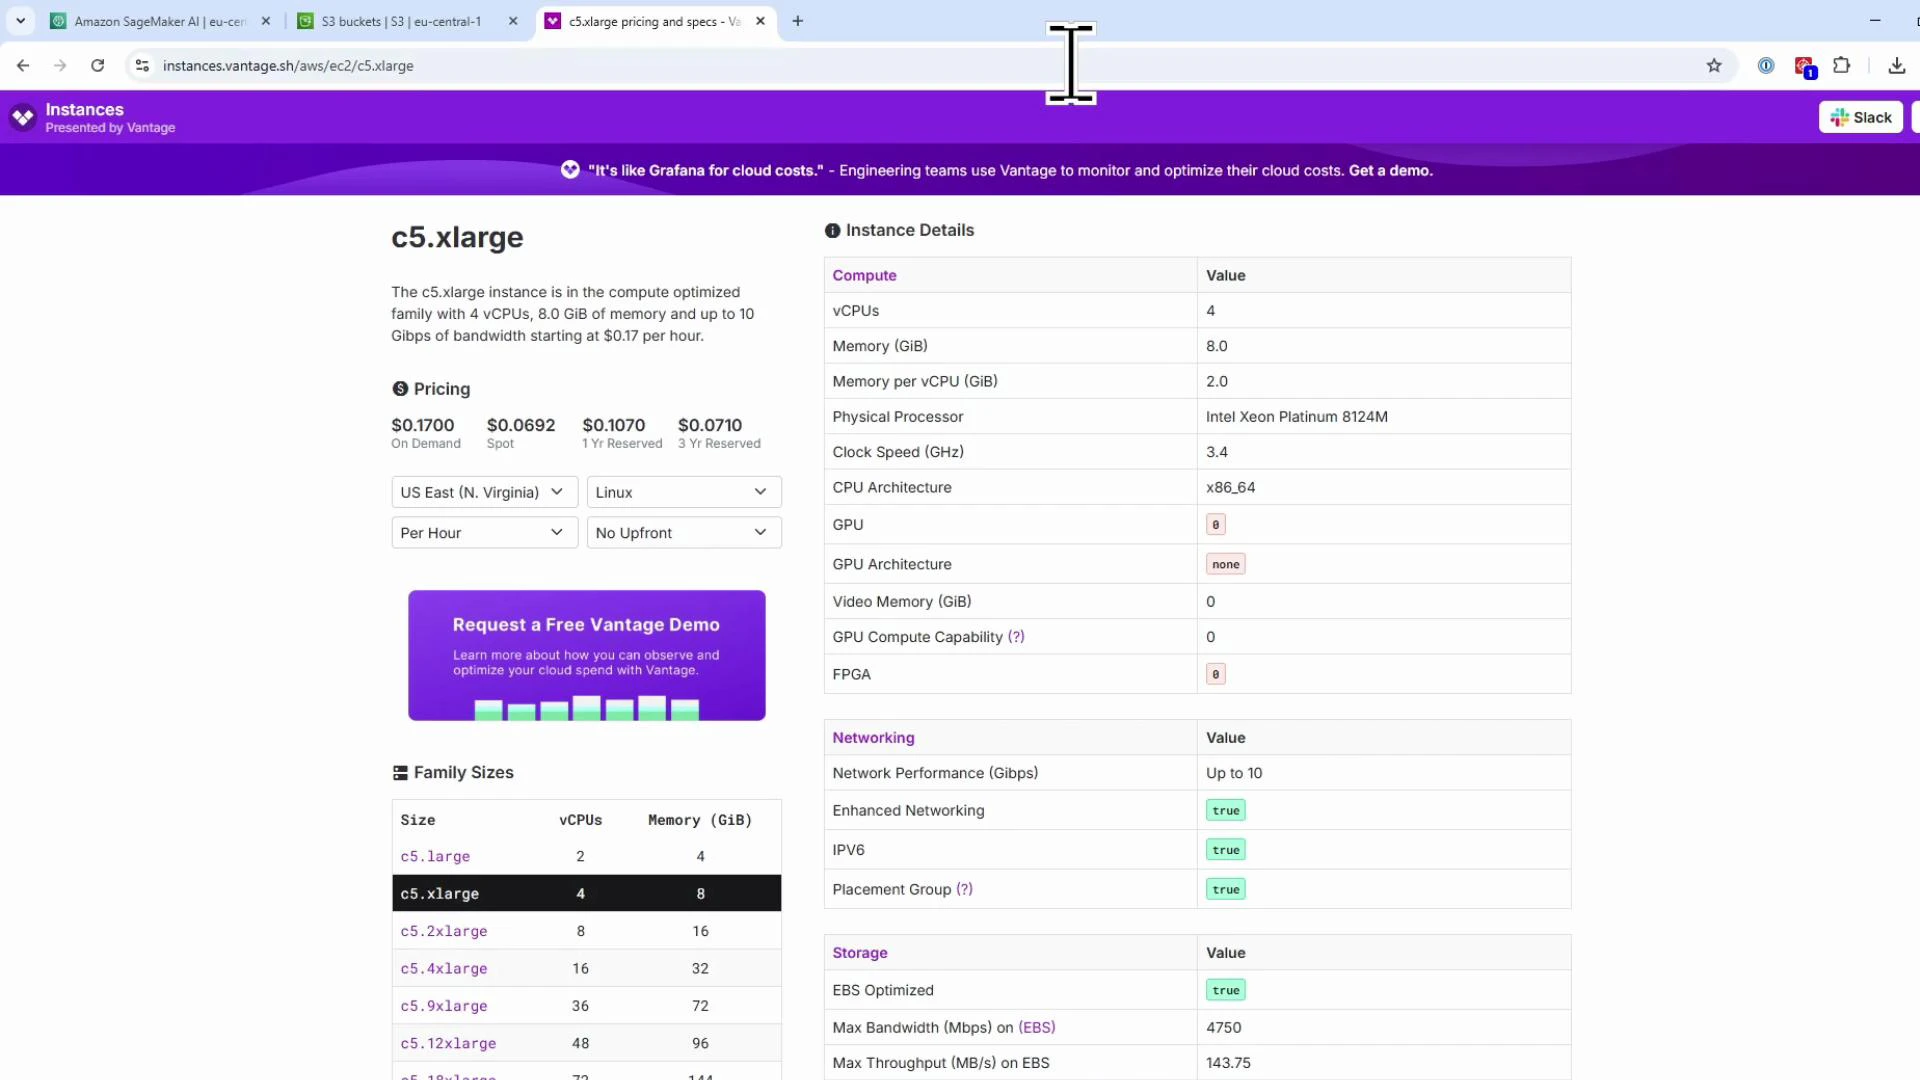This screenshot has width=1920, height=1080.
Task: Open the browser extensions puzzle icon
Action: pyautogui.click(x=1842, y=65)
